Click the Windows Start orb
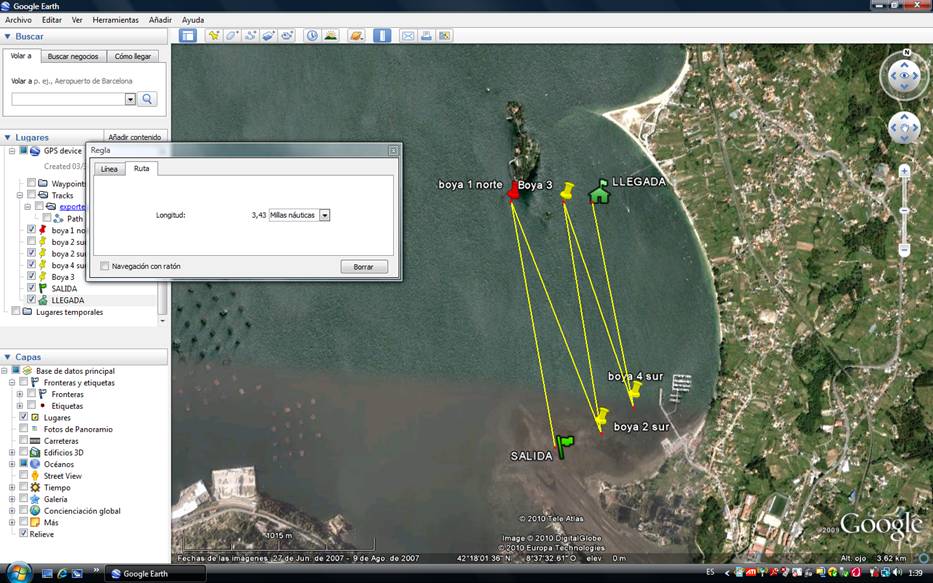Image resolution: width=933 pixels, height=583 pixels. point(18,573)
